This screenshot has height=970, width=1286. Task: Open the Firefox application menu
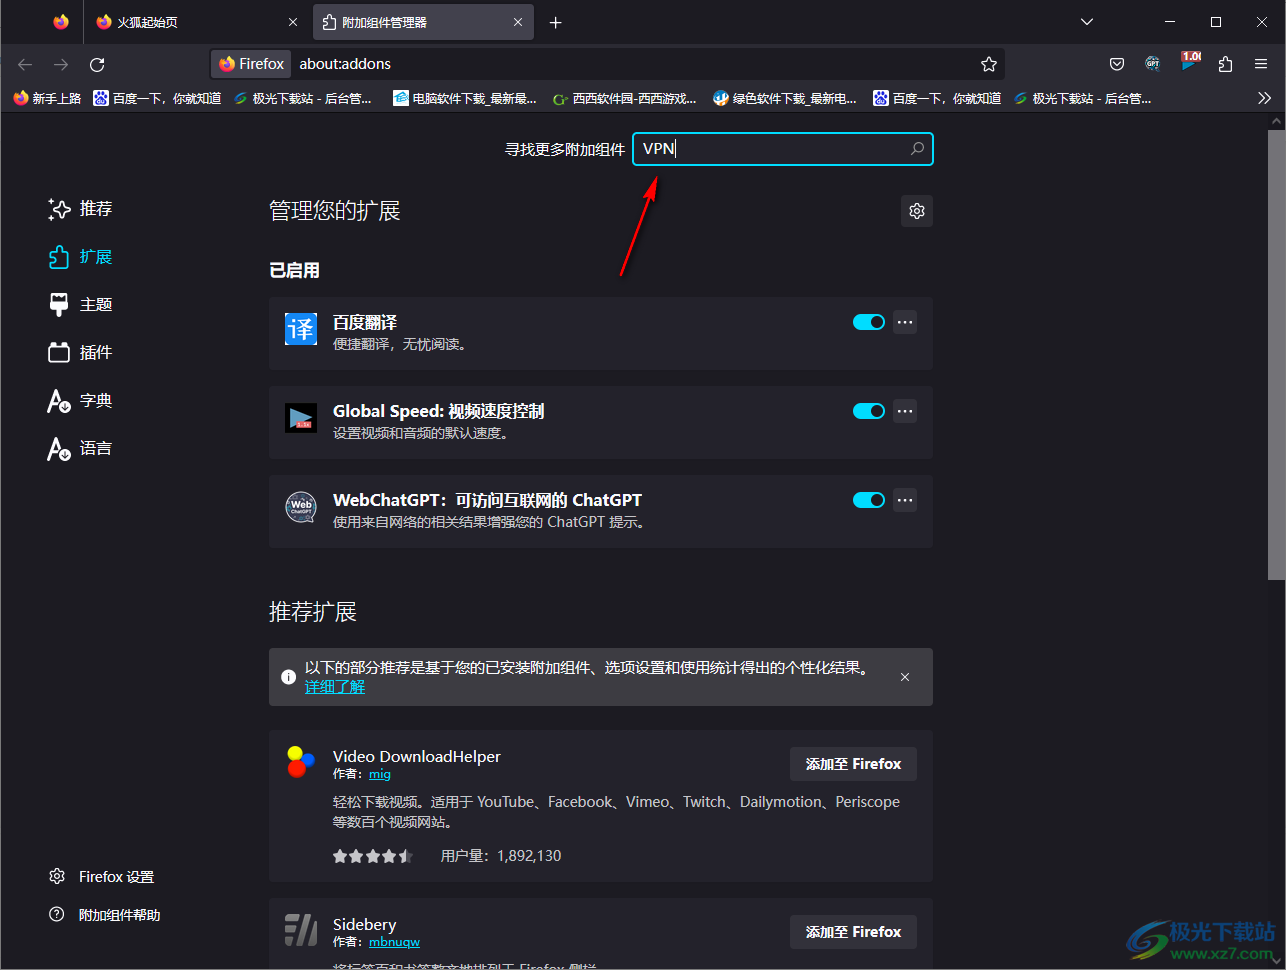coord(1261,64)
